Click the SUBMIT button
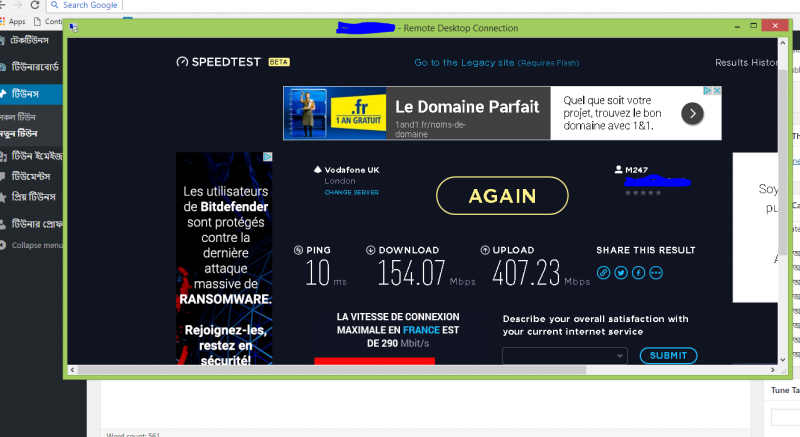 point(668,355)
